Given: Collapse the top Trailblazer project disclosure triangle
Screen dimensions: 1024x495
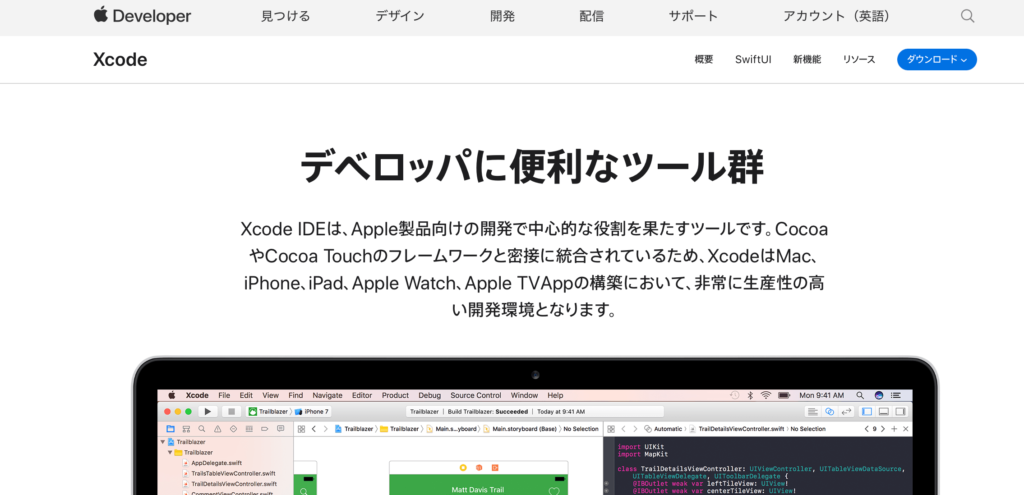Looking at the screenshot, I should click(x=163, y=442).
